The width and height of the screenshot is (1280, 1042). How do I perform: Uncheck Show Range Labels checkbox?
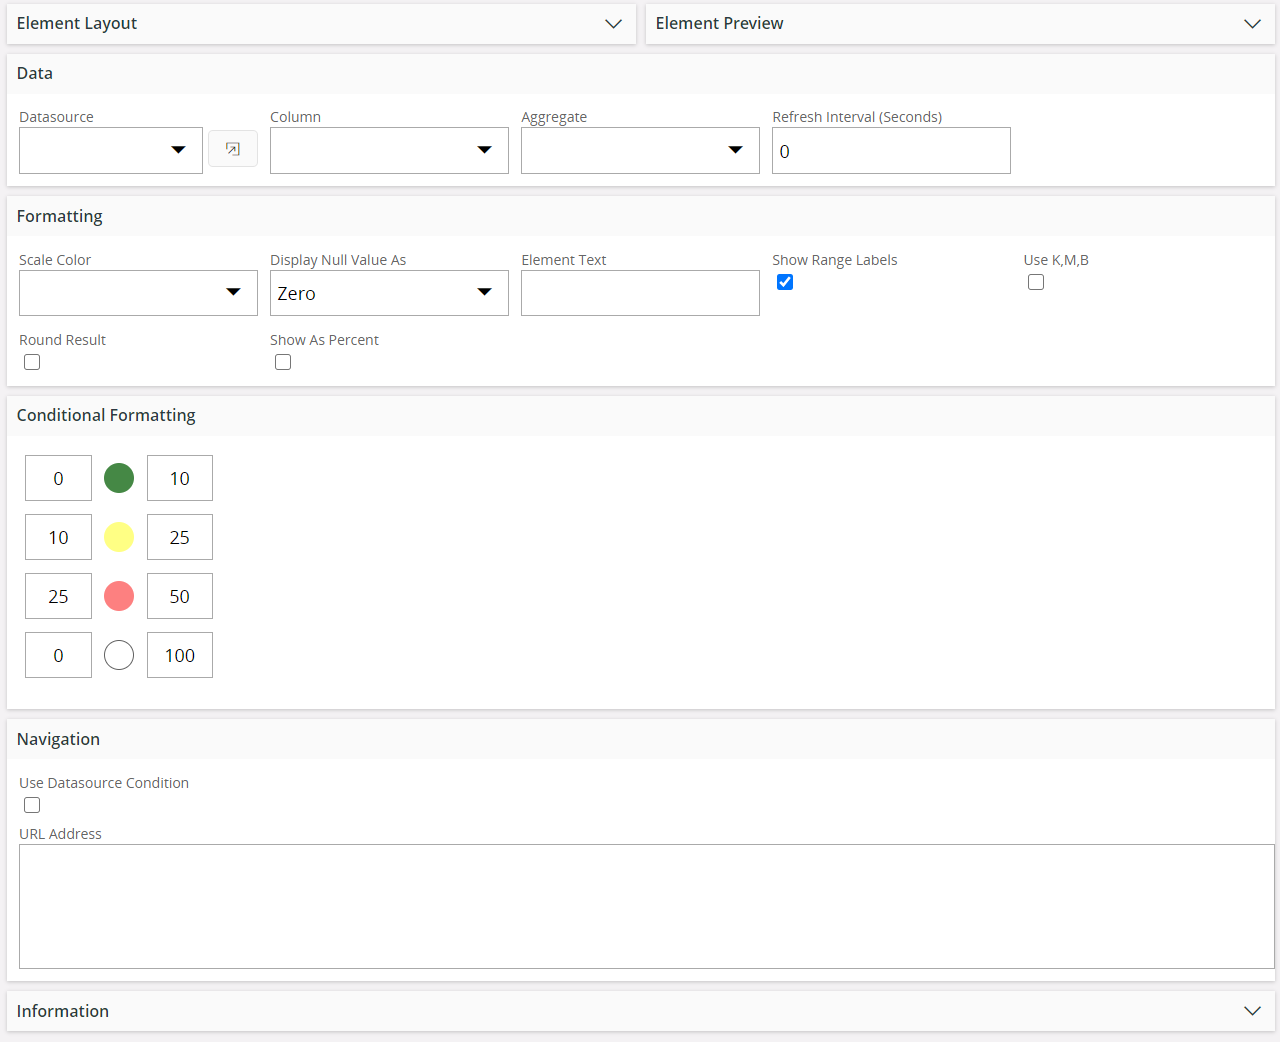pos(785,282)
